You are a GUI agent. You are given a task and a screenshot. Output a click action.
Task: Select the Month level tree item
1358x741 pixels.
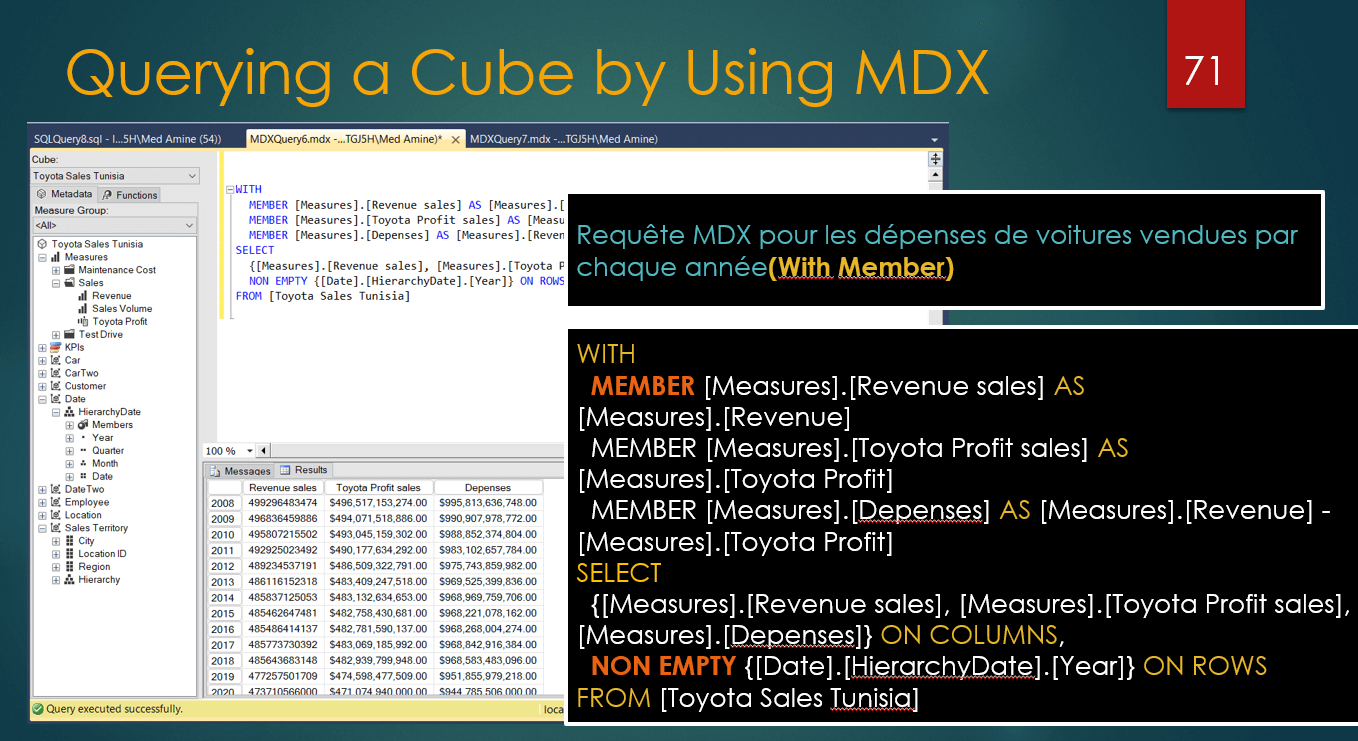[105, 464]
